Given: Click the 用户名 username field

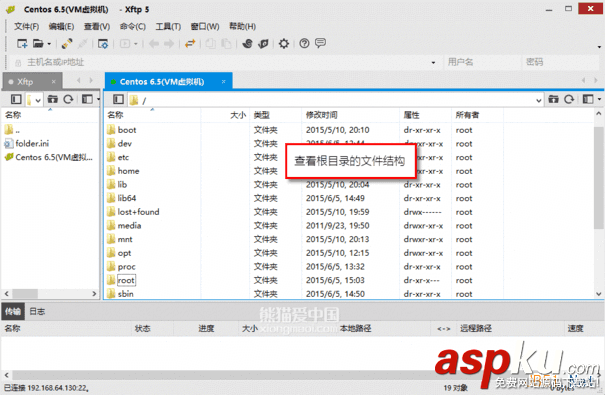Looking at the screenshot, I should point(482,62).
